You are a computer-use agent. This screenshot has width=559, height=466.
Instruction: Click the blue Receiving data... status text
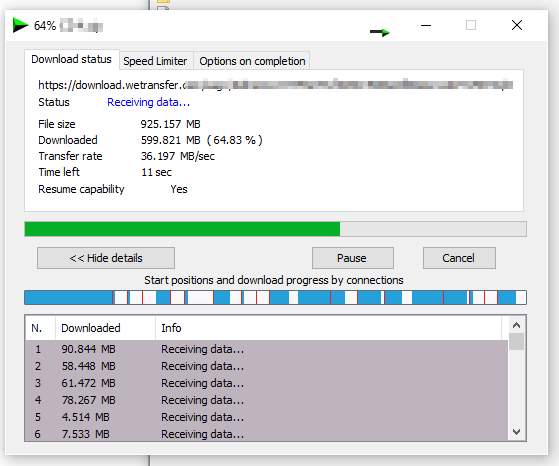148,102
